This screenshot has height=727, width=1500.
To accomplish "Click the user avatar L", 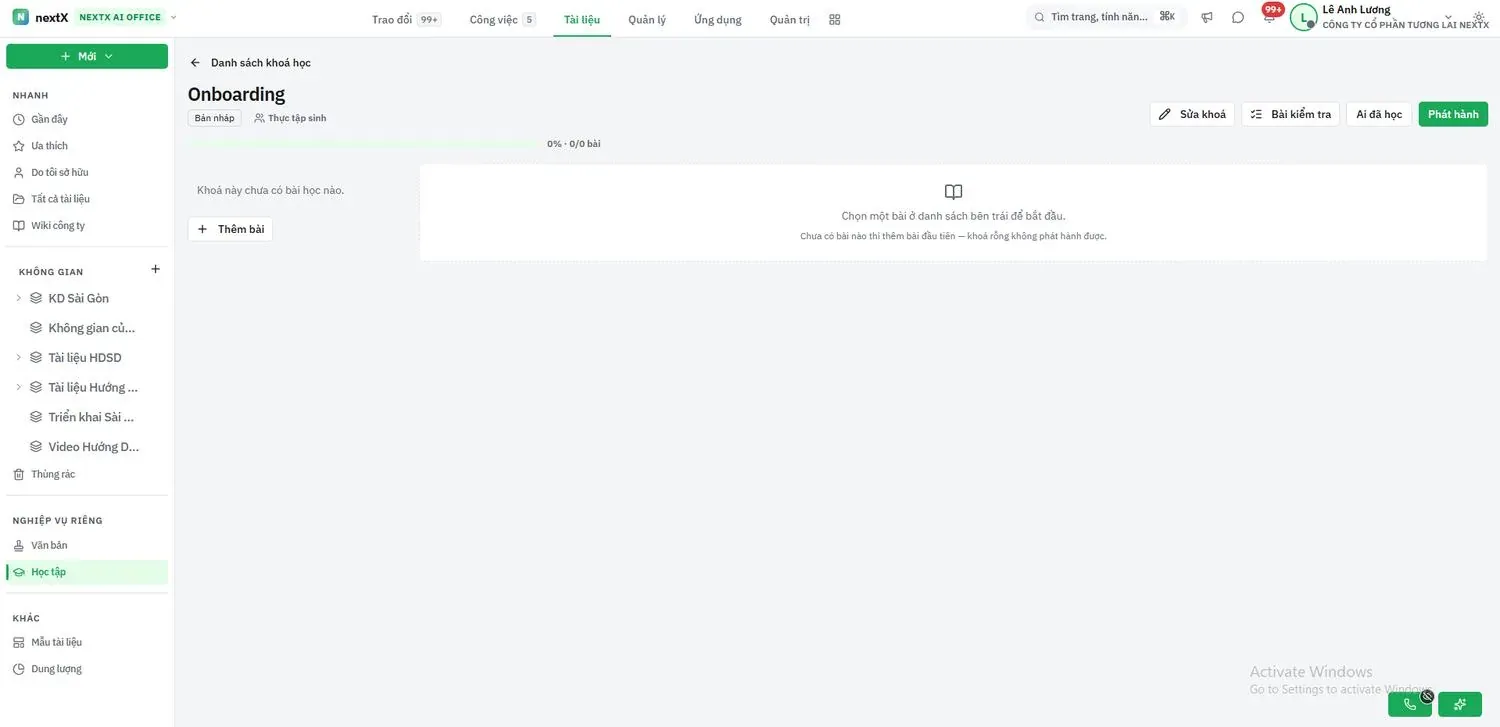I will [x=1303, y=17].
